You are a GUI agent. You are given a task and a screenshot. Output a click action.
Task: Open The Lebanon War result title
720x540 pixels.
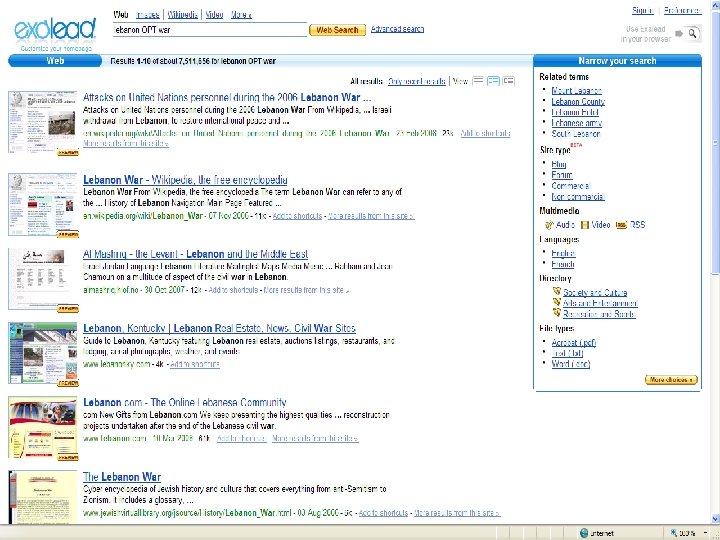122,477
